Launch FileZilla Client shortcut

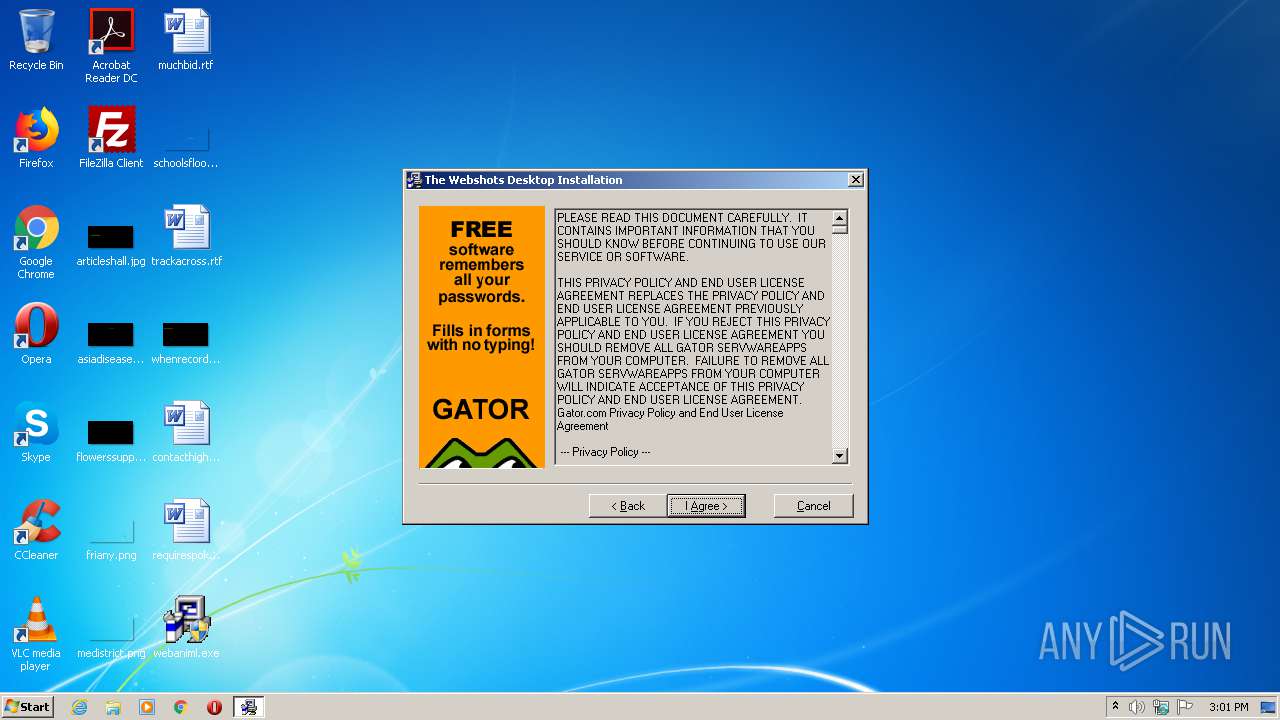pyautogui.click(x=111, y=138)
